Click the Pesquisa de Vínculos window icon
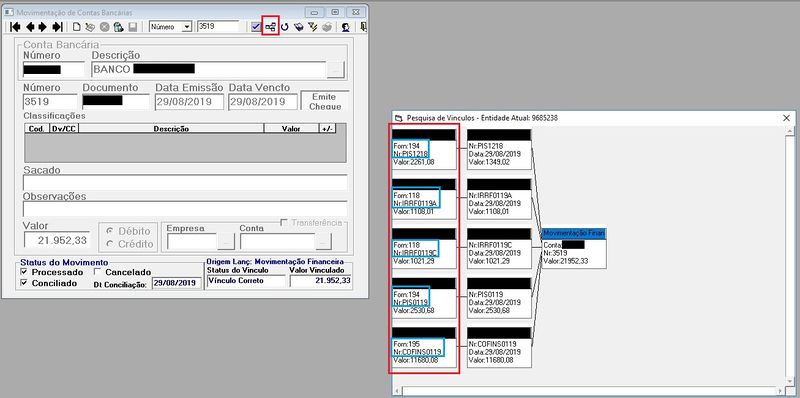The image size is (800, 398). 399,118
